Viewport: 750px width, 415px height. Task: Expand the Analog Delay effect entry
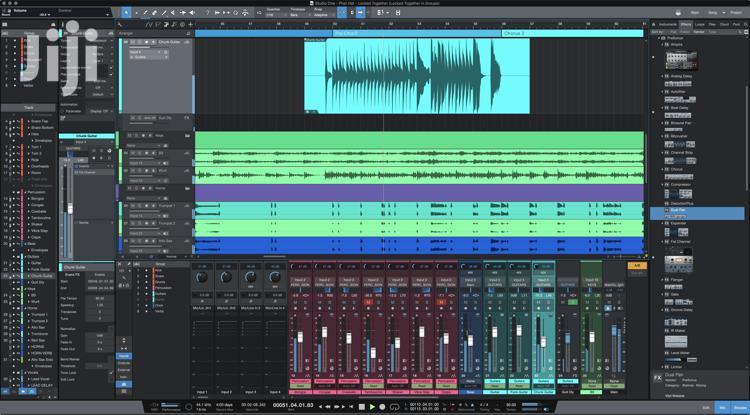point(662,76)
